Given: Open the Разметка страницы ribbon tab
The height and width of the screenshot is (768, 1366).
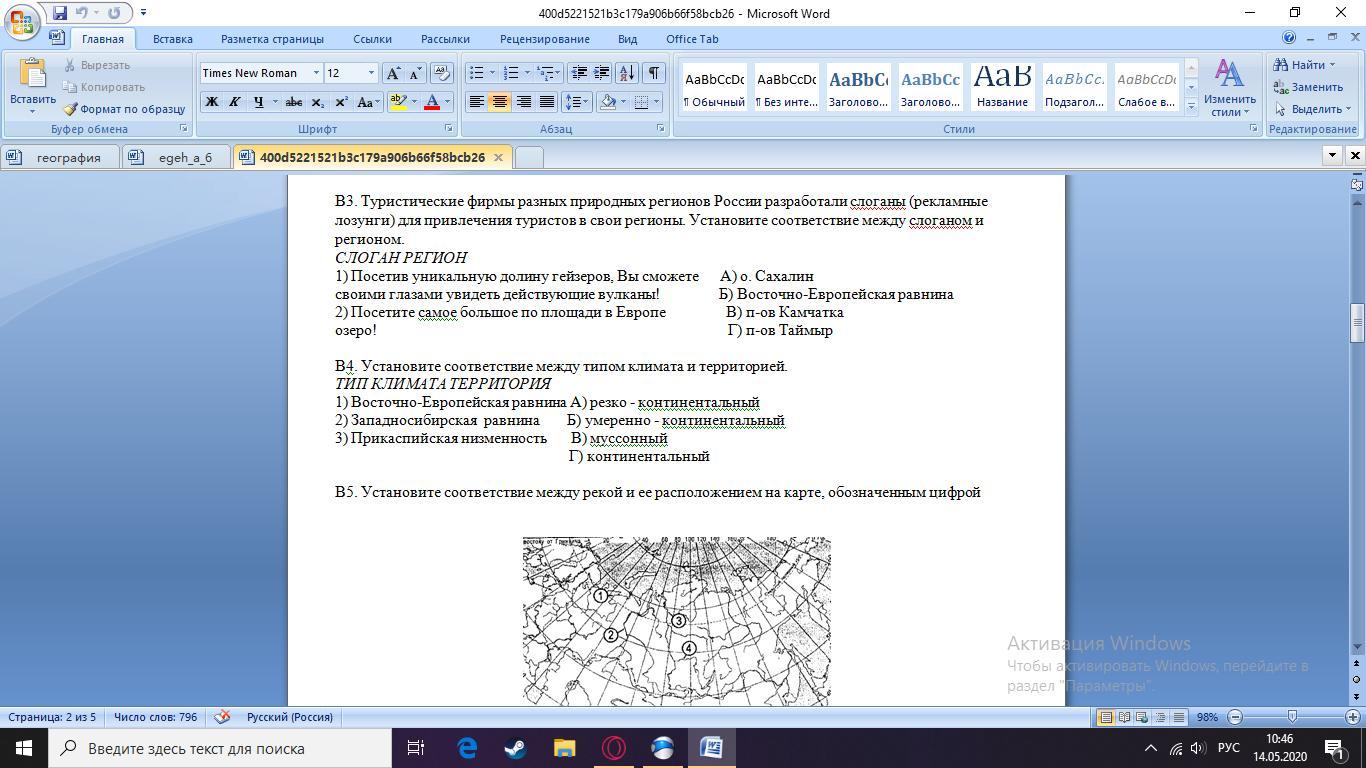Looking at the screenshot, I should 272,39.
